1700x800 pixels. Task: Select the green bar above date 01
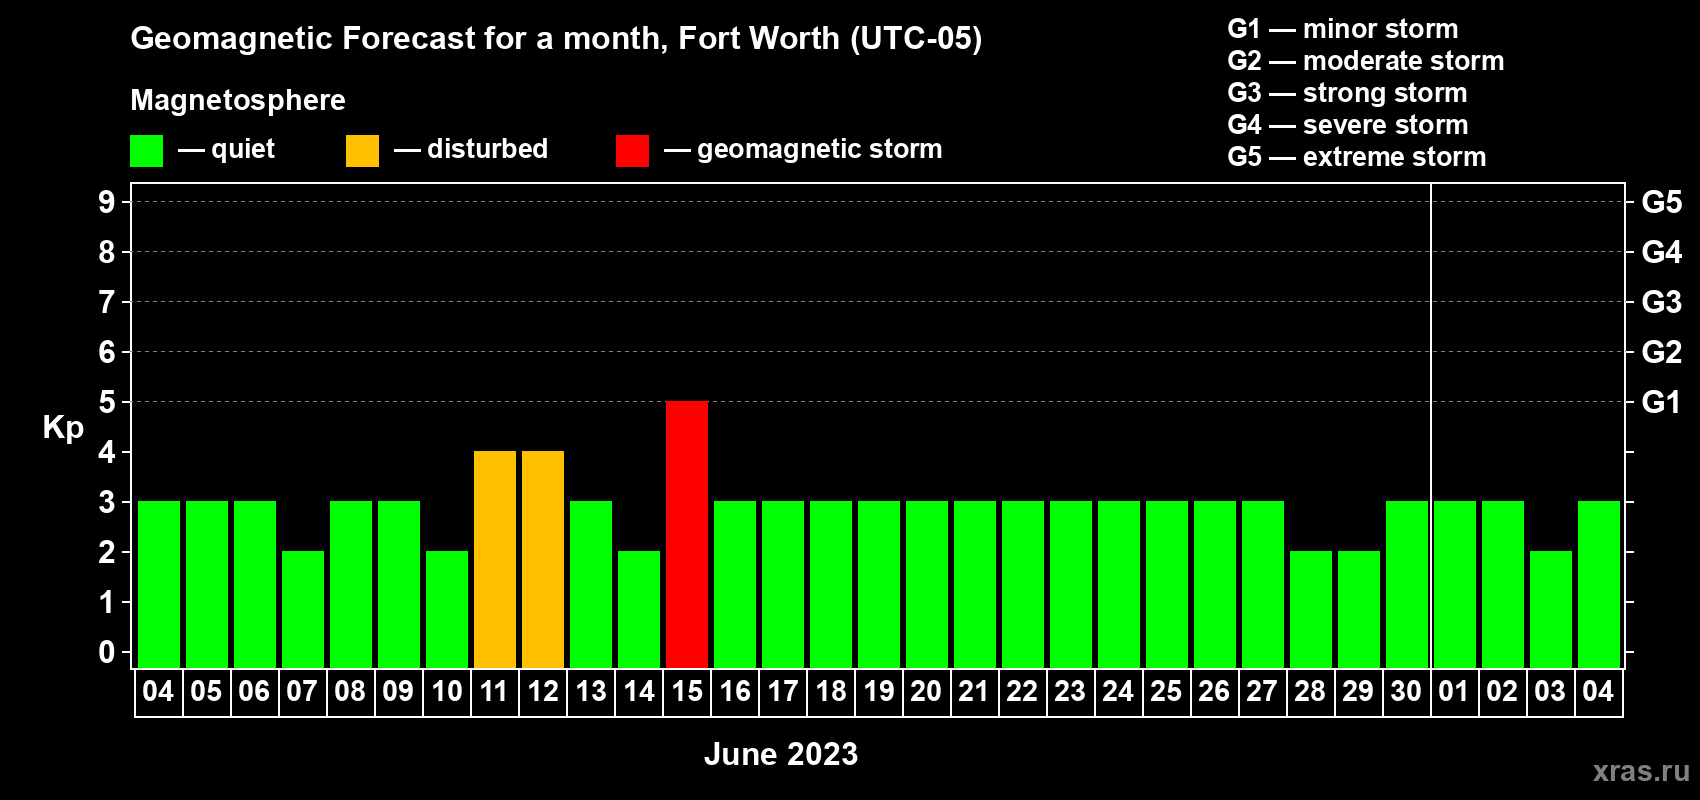pyautogui.click(x=1455, y=585)
